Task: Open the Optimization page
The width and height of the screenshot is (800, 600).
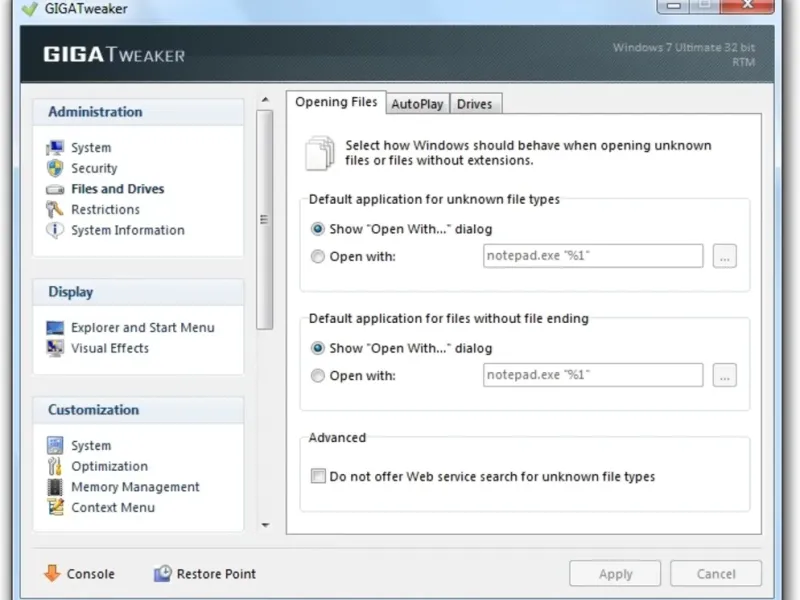Action: [x=109, y=466]
